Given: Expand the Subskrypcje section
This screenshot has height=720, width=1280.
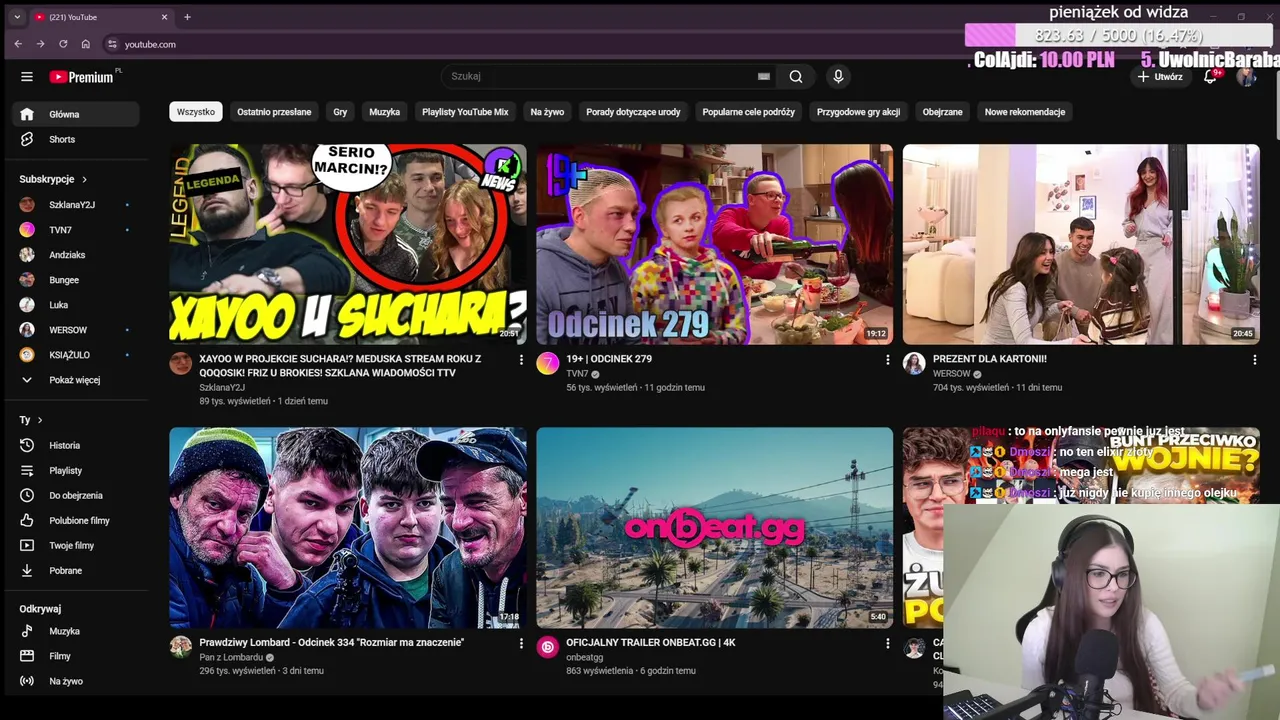Looking at the screenshot, I should pyautogui.click(x=54, y=179).
